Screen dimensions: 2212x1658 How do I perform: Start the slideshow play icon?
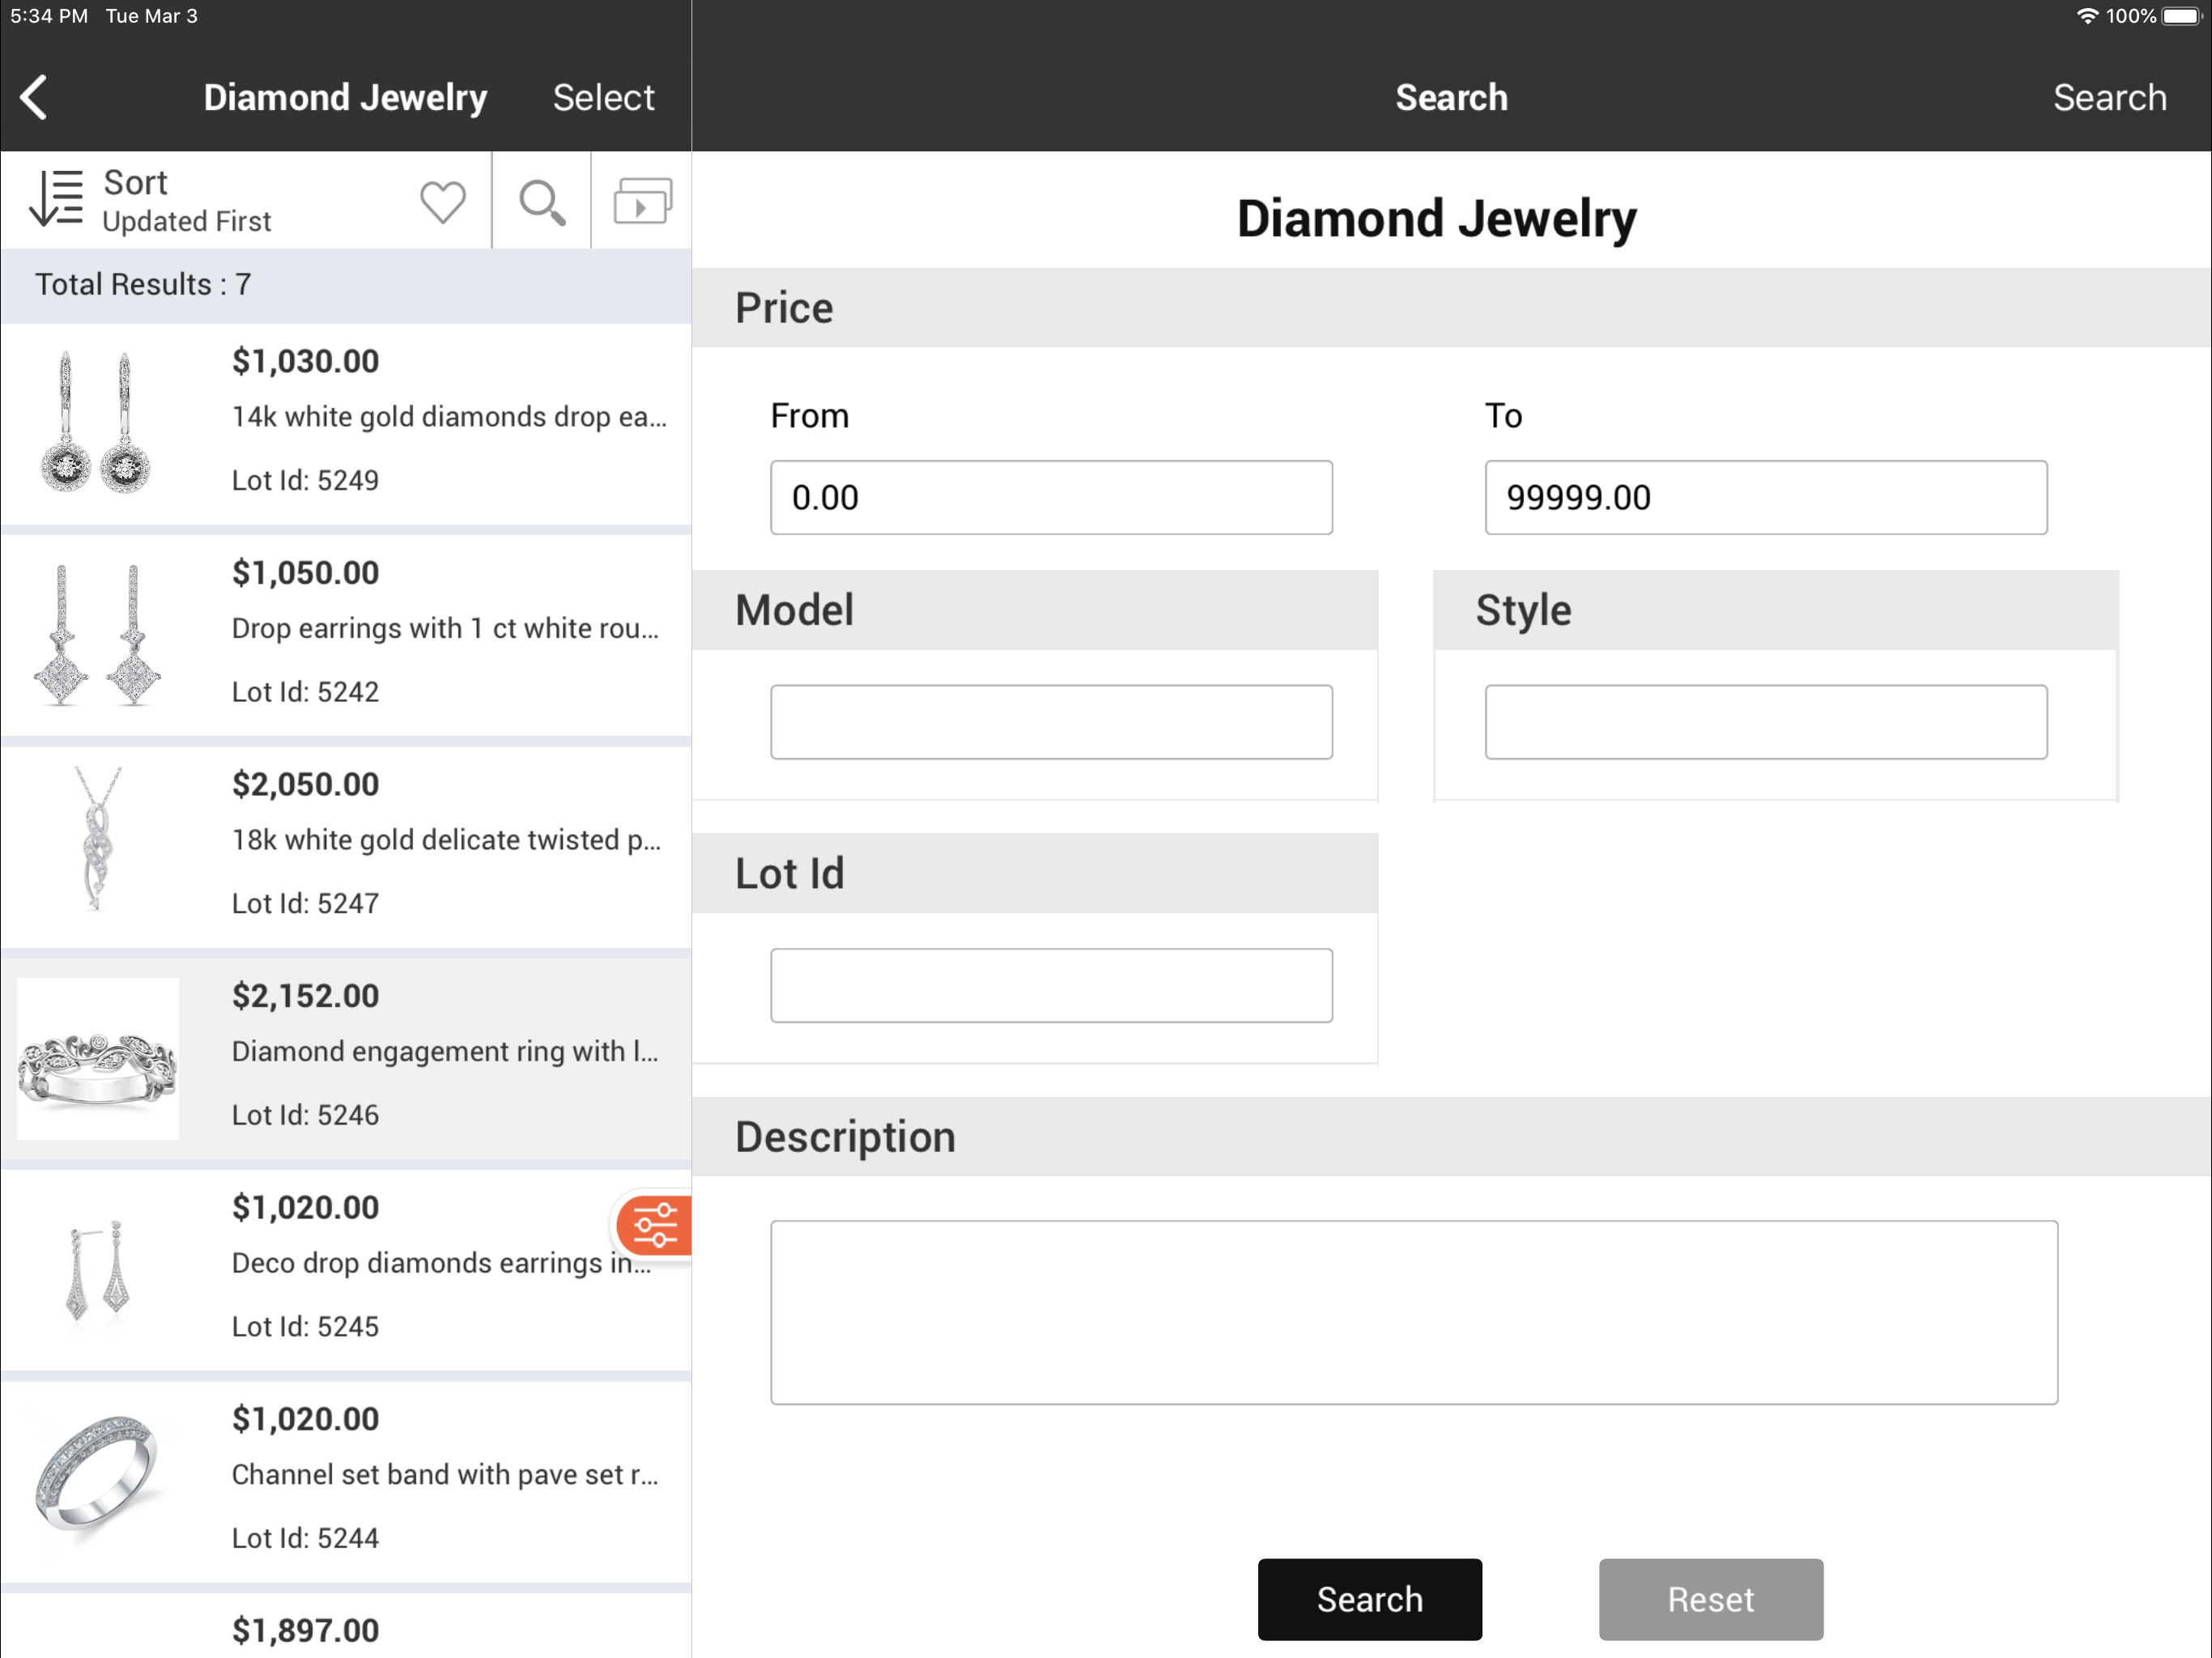(x=642, y=201)
